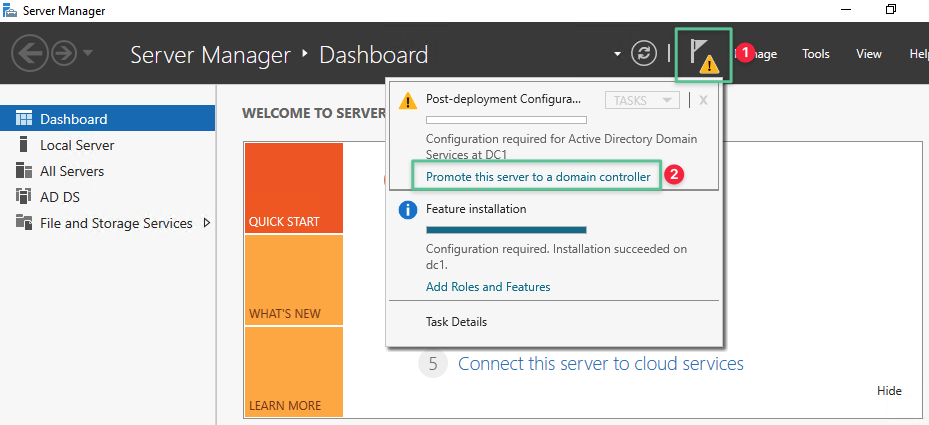
Task: Expand dropdown arrow beside refresh icon
Action: 619,54
